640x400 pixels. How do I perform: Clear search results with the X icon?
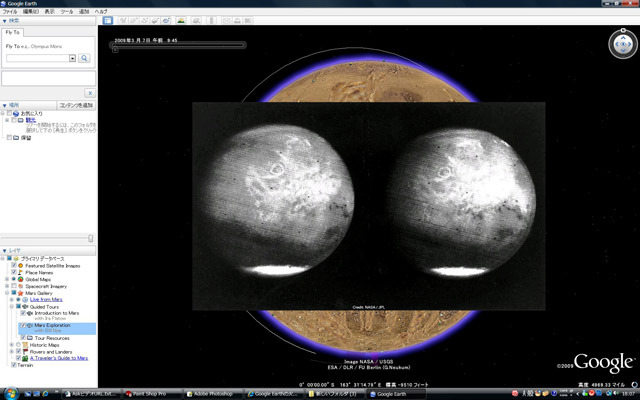click(x=90, y=93)
